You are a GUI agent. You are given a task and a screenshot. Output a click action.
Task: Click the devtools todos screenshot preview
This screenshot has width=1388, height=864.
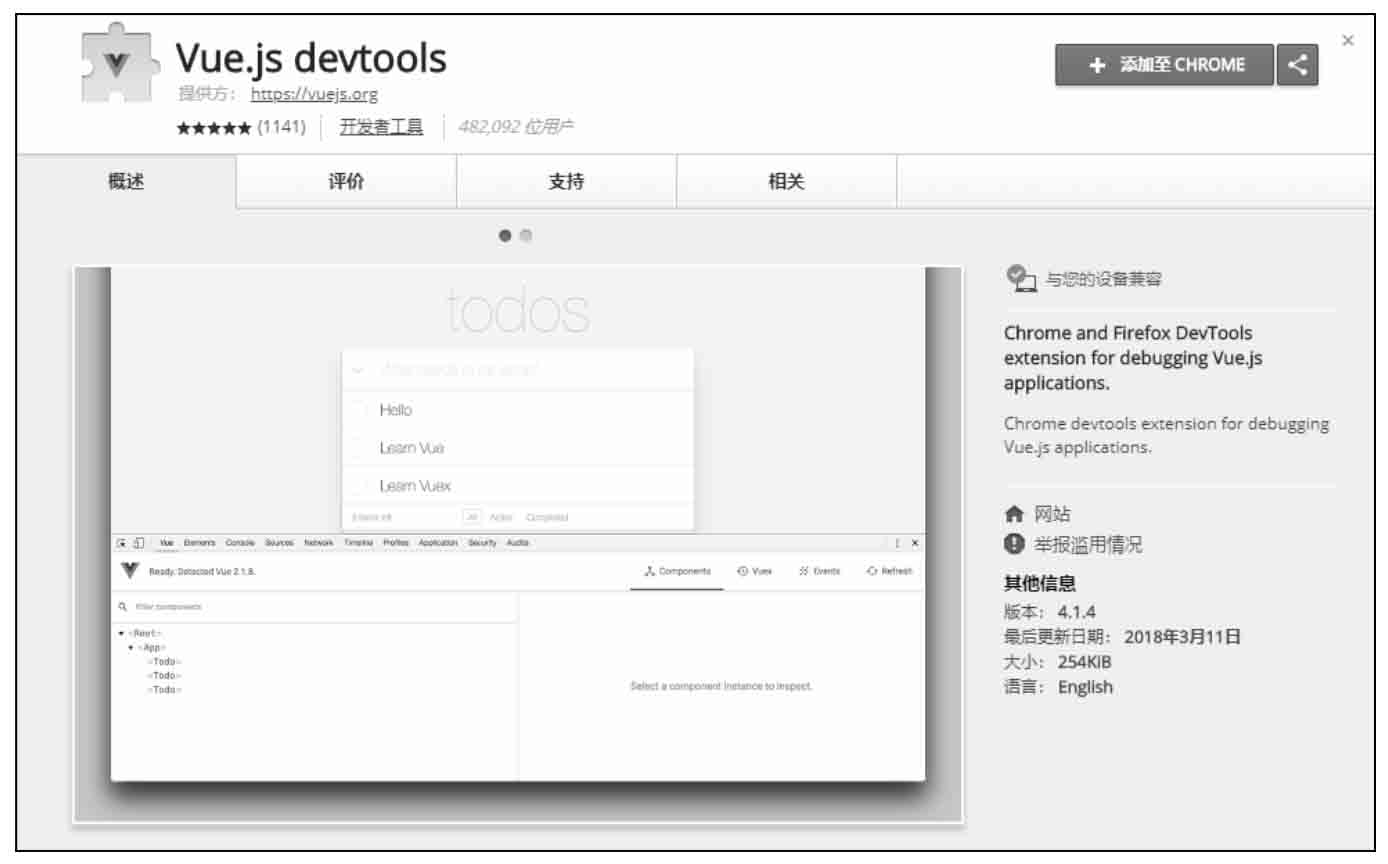click(518, 544)
